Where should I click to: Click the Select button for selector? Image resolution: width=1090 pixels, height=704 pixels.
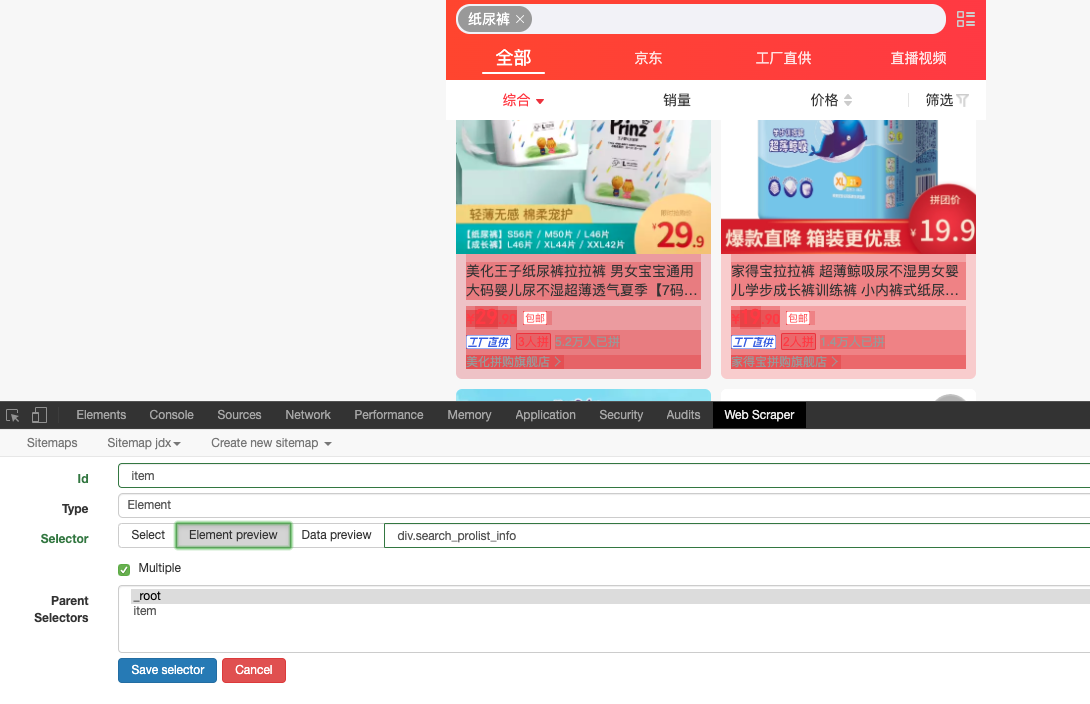(147, 535)
